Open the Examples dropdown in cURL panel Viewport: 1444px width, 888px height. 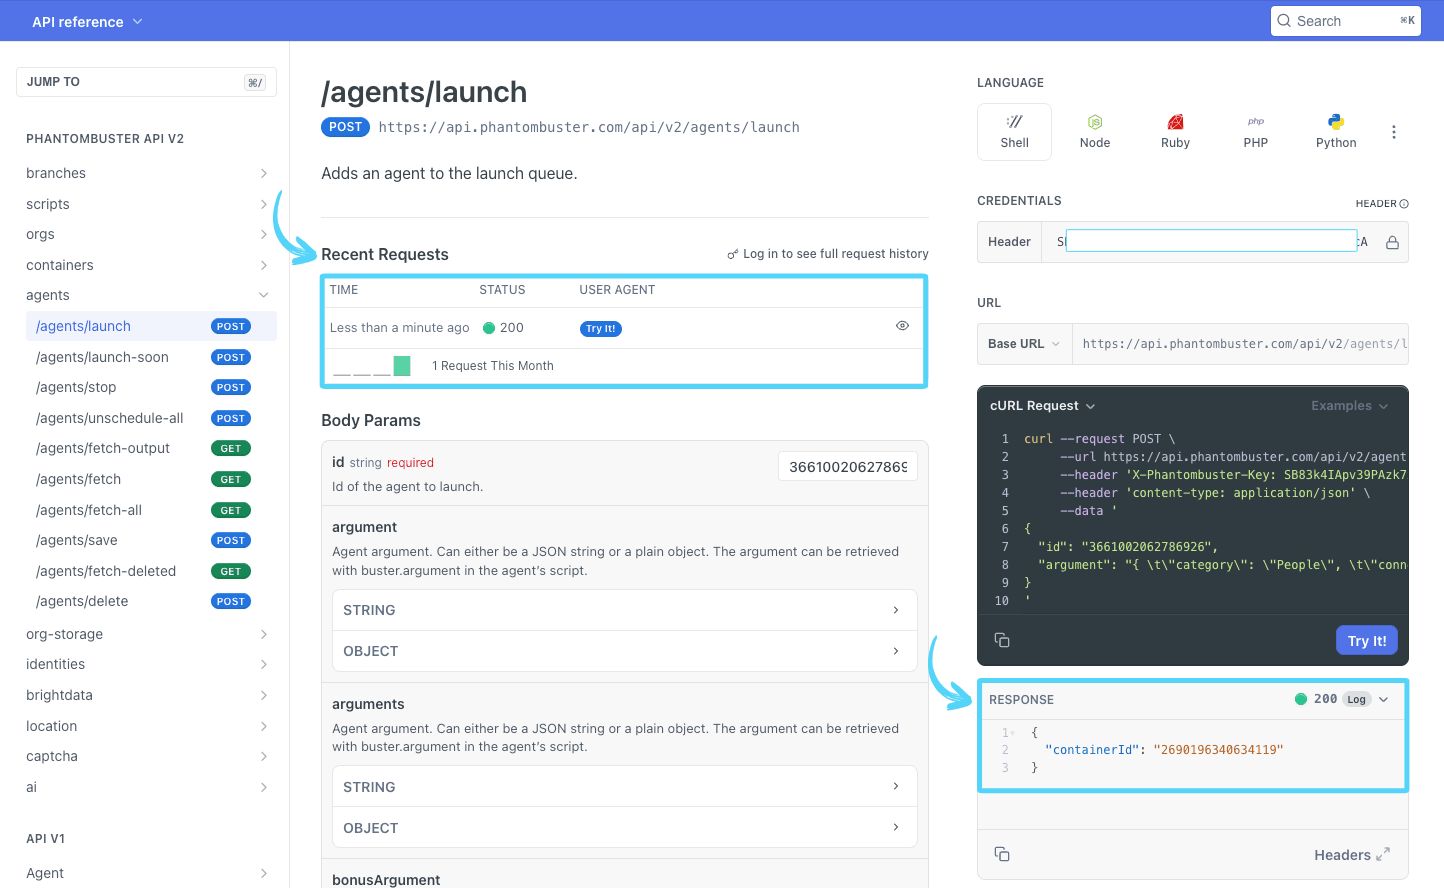1350,405
